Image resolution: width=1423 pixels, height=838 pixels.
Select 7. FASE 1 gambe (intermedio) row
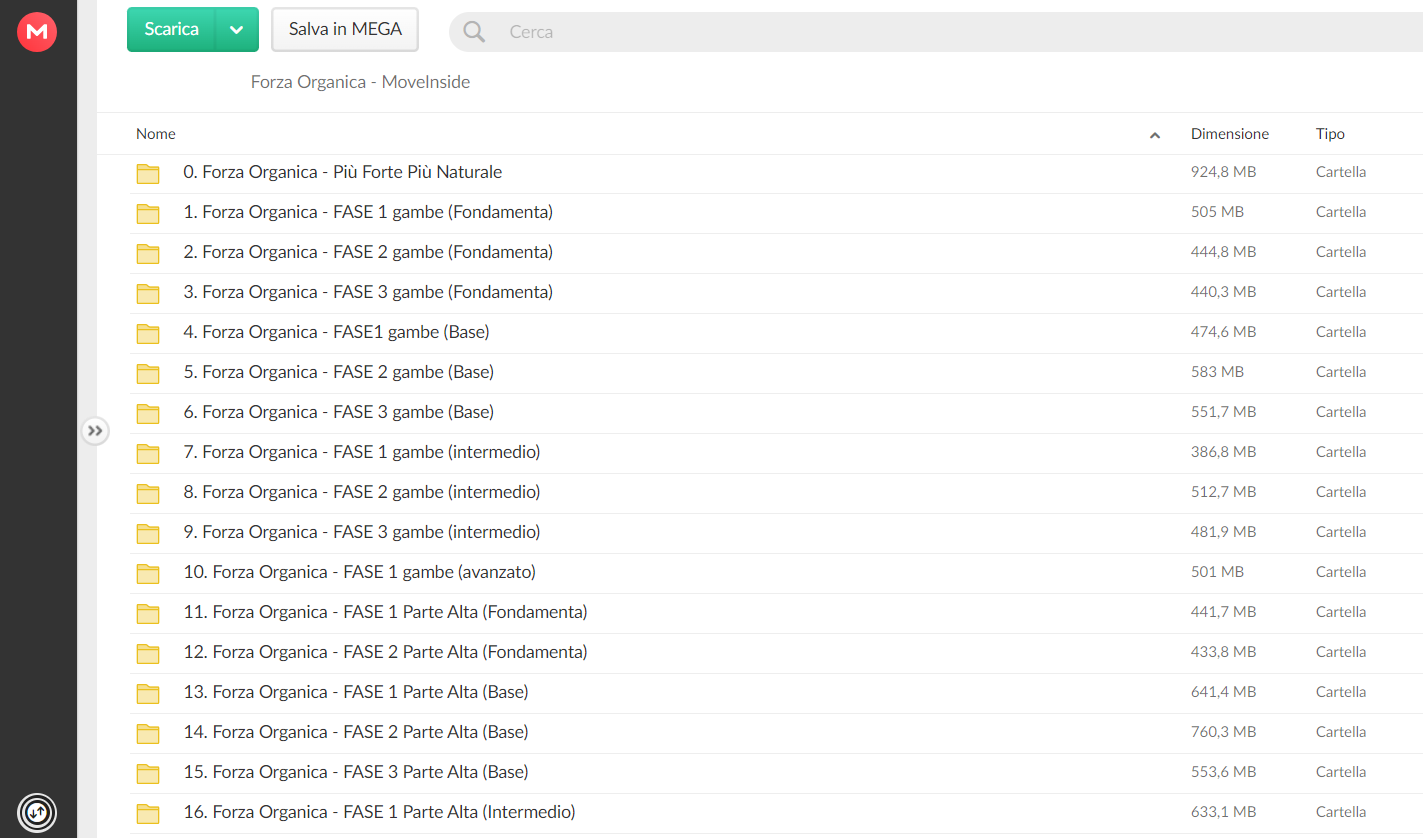click(776, 453)
